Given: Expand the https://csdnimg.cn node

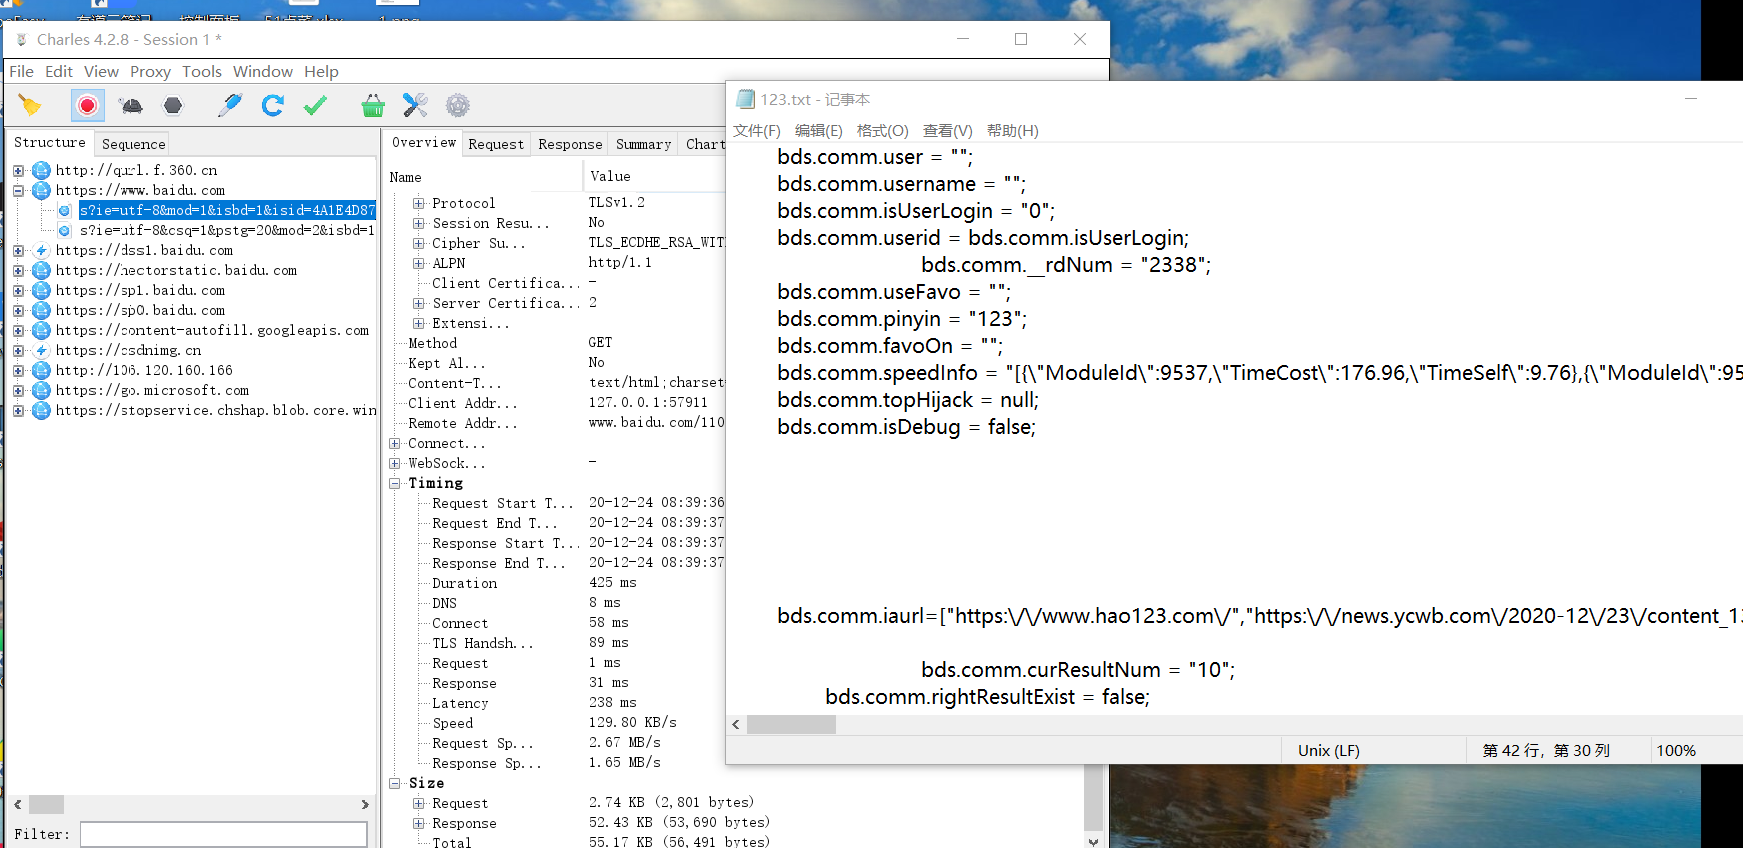Looking at the screenshot, I should point(18,350).
